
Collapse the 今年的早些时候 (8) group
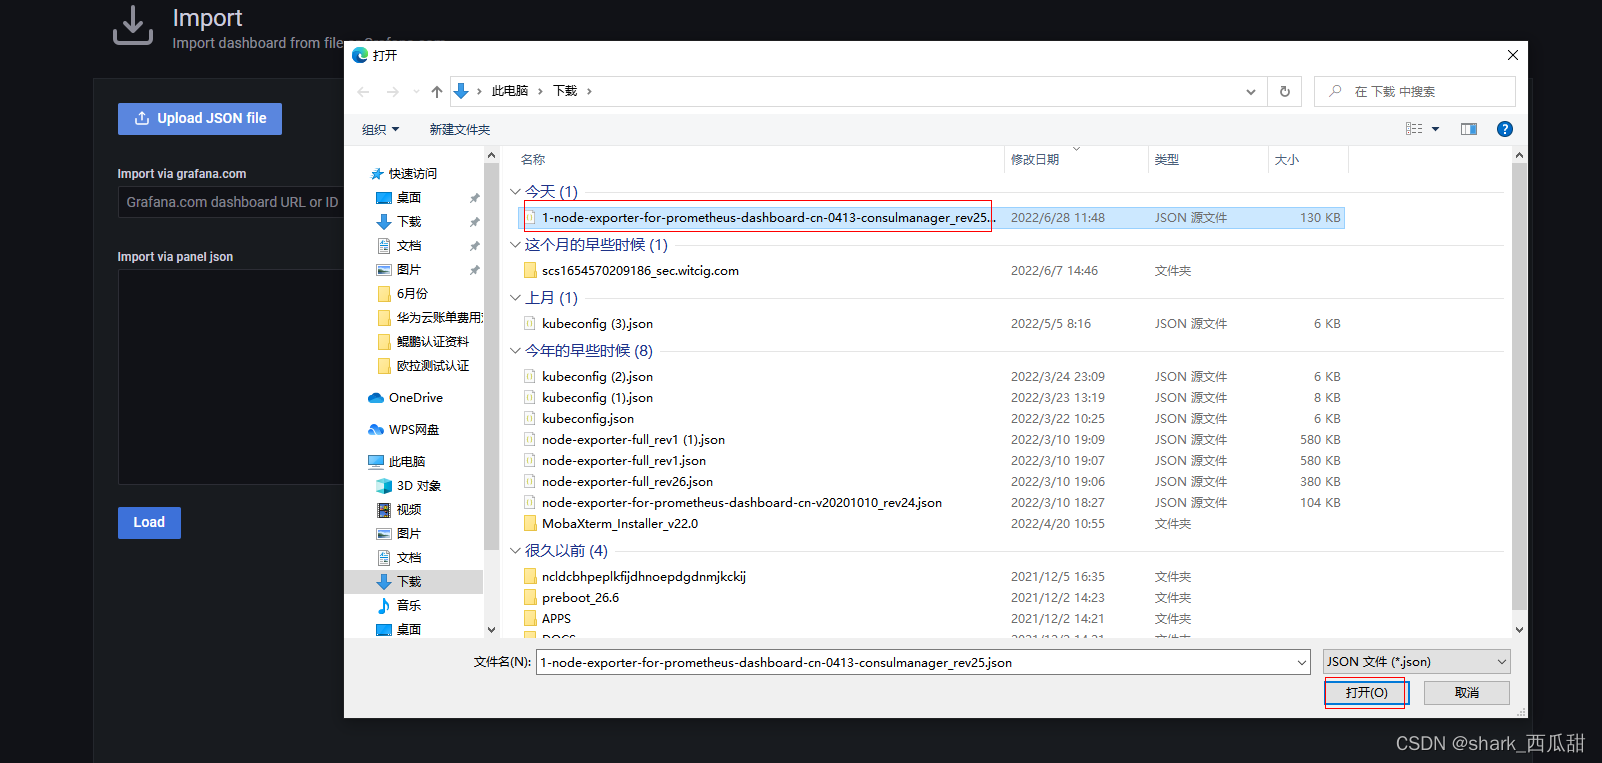(x=515, y=350)
